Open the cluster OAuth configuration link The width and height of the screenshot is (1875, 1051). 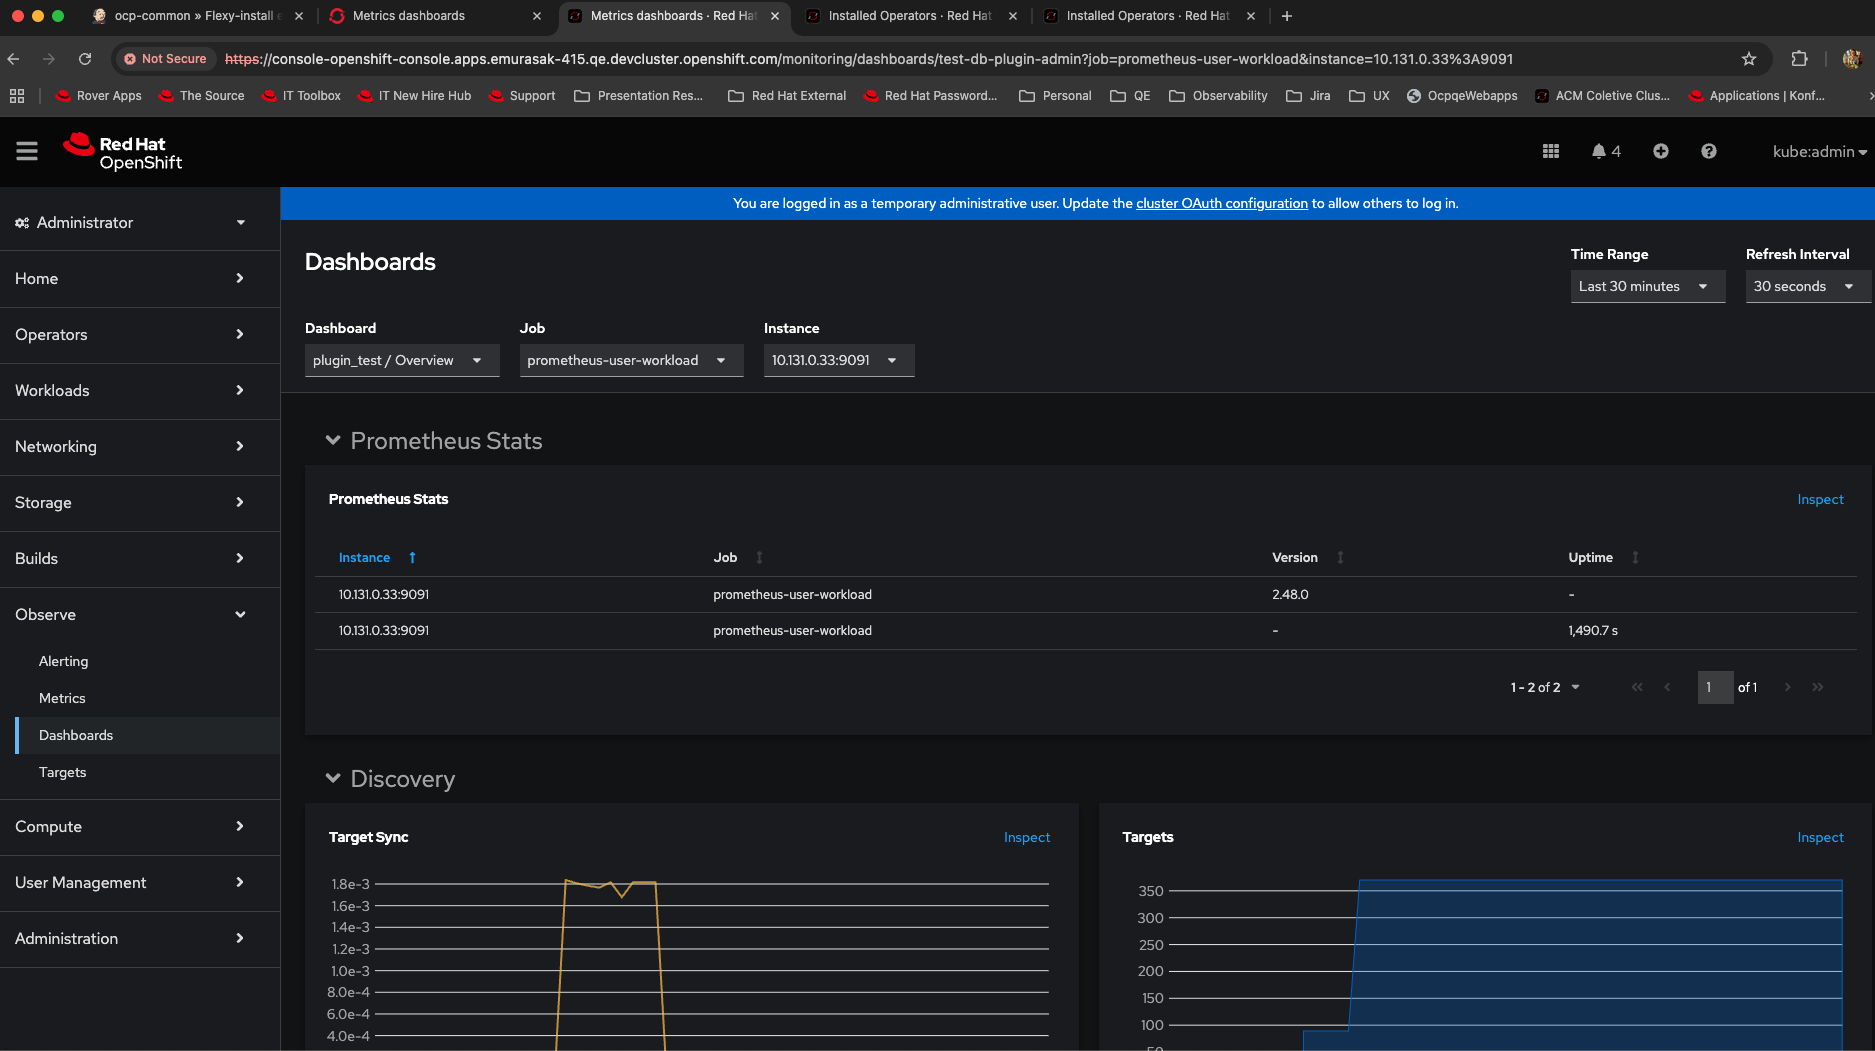tap(1221, 203)
